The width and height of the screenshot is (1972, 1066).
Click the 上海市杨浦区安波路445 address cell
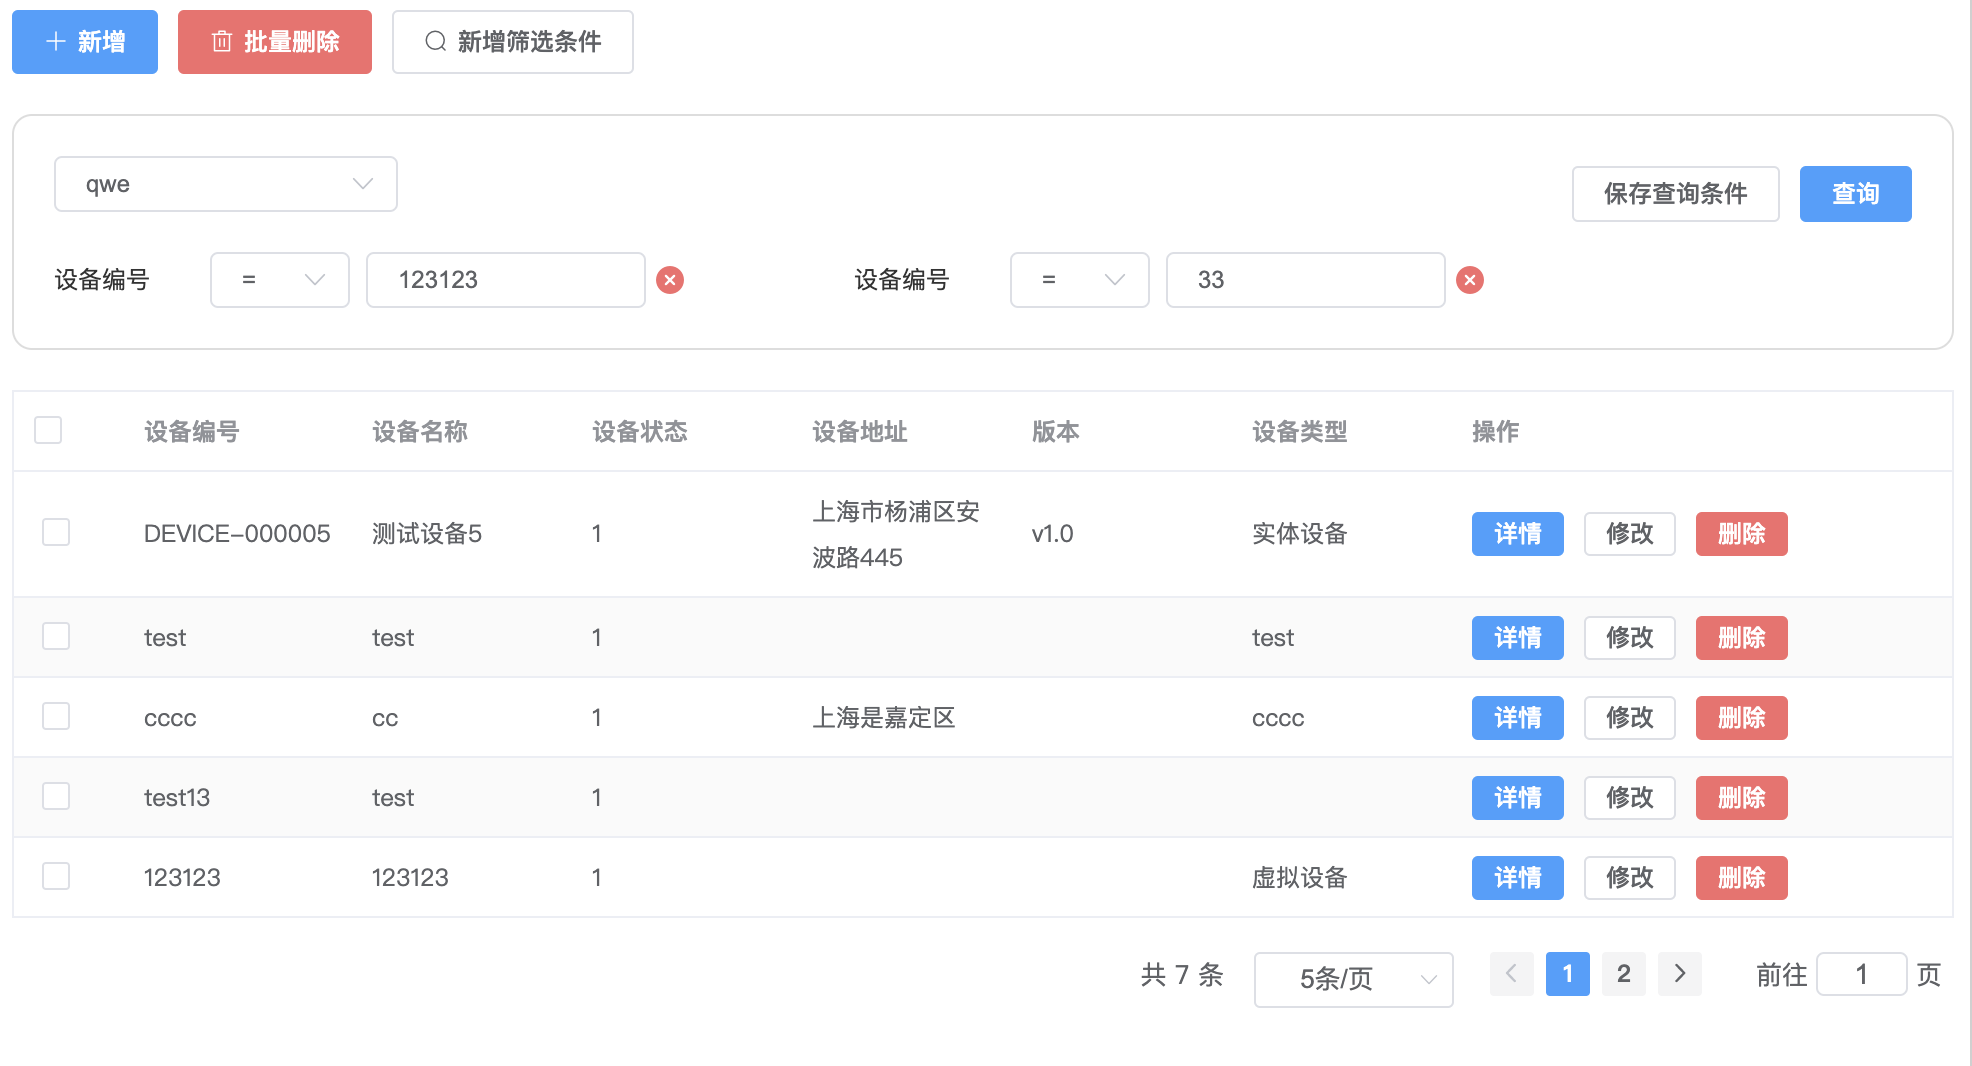click(896, 534)
